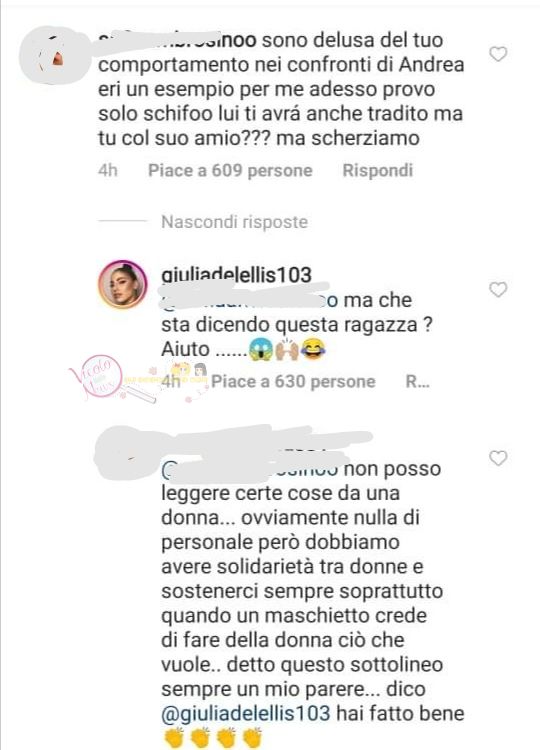Click the clapping hands emojis at bottom

point(212,738)
